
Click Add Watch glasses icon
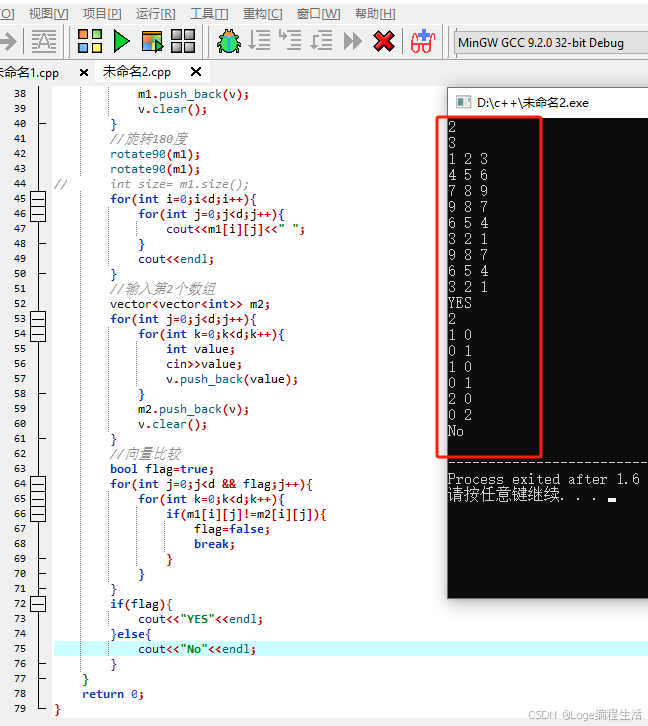(x=423, y=41)
